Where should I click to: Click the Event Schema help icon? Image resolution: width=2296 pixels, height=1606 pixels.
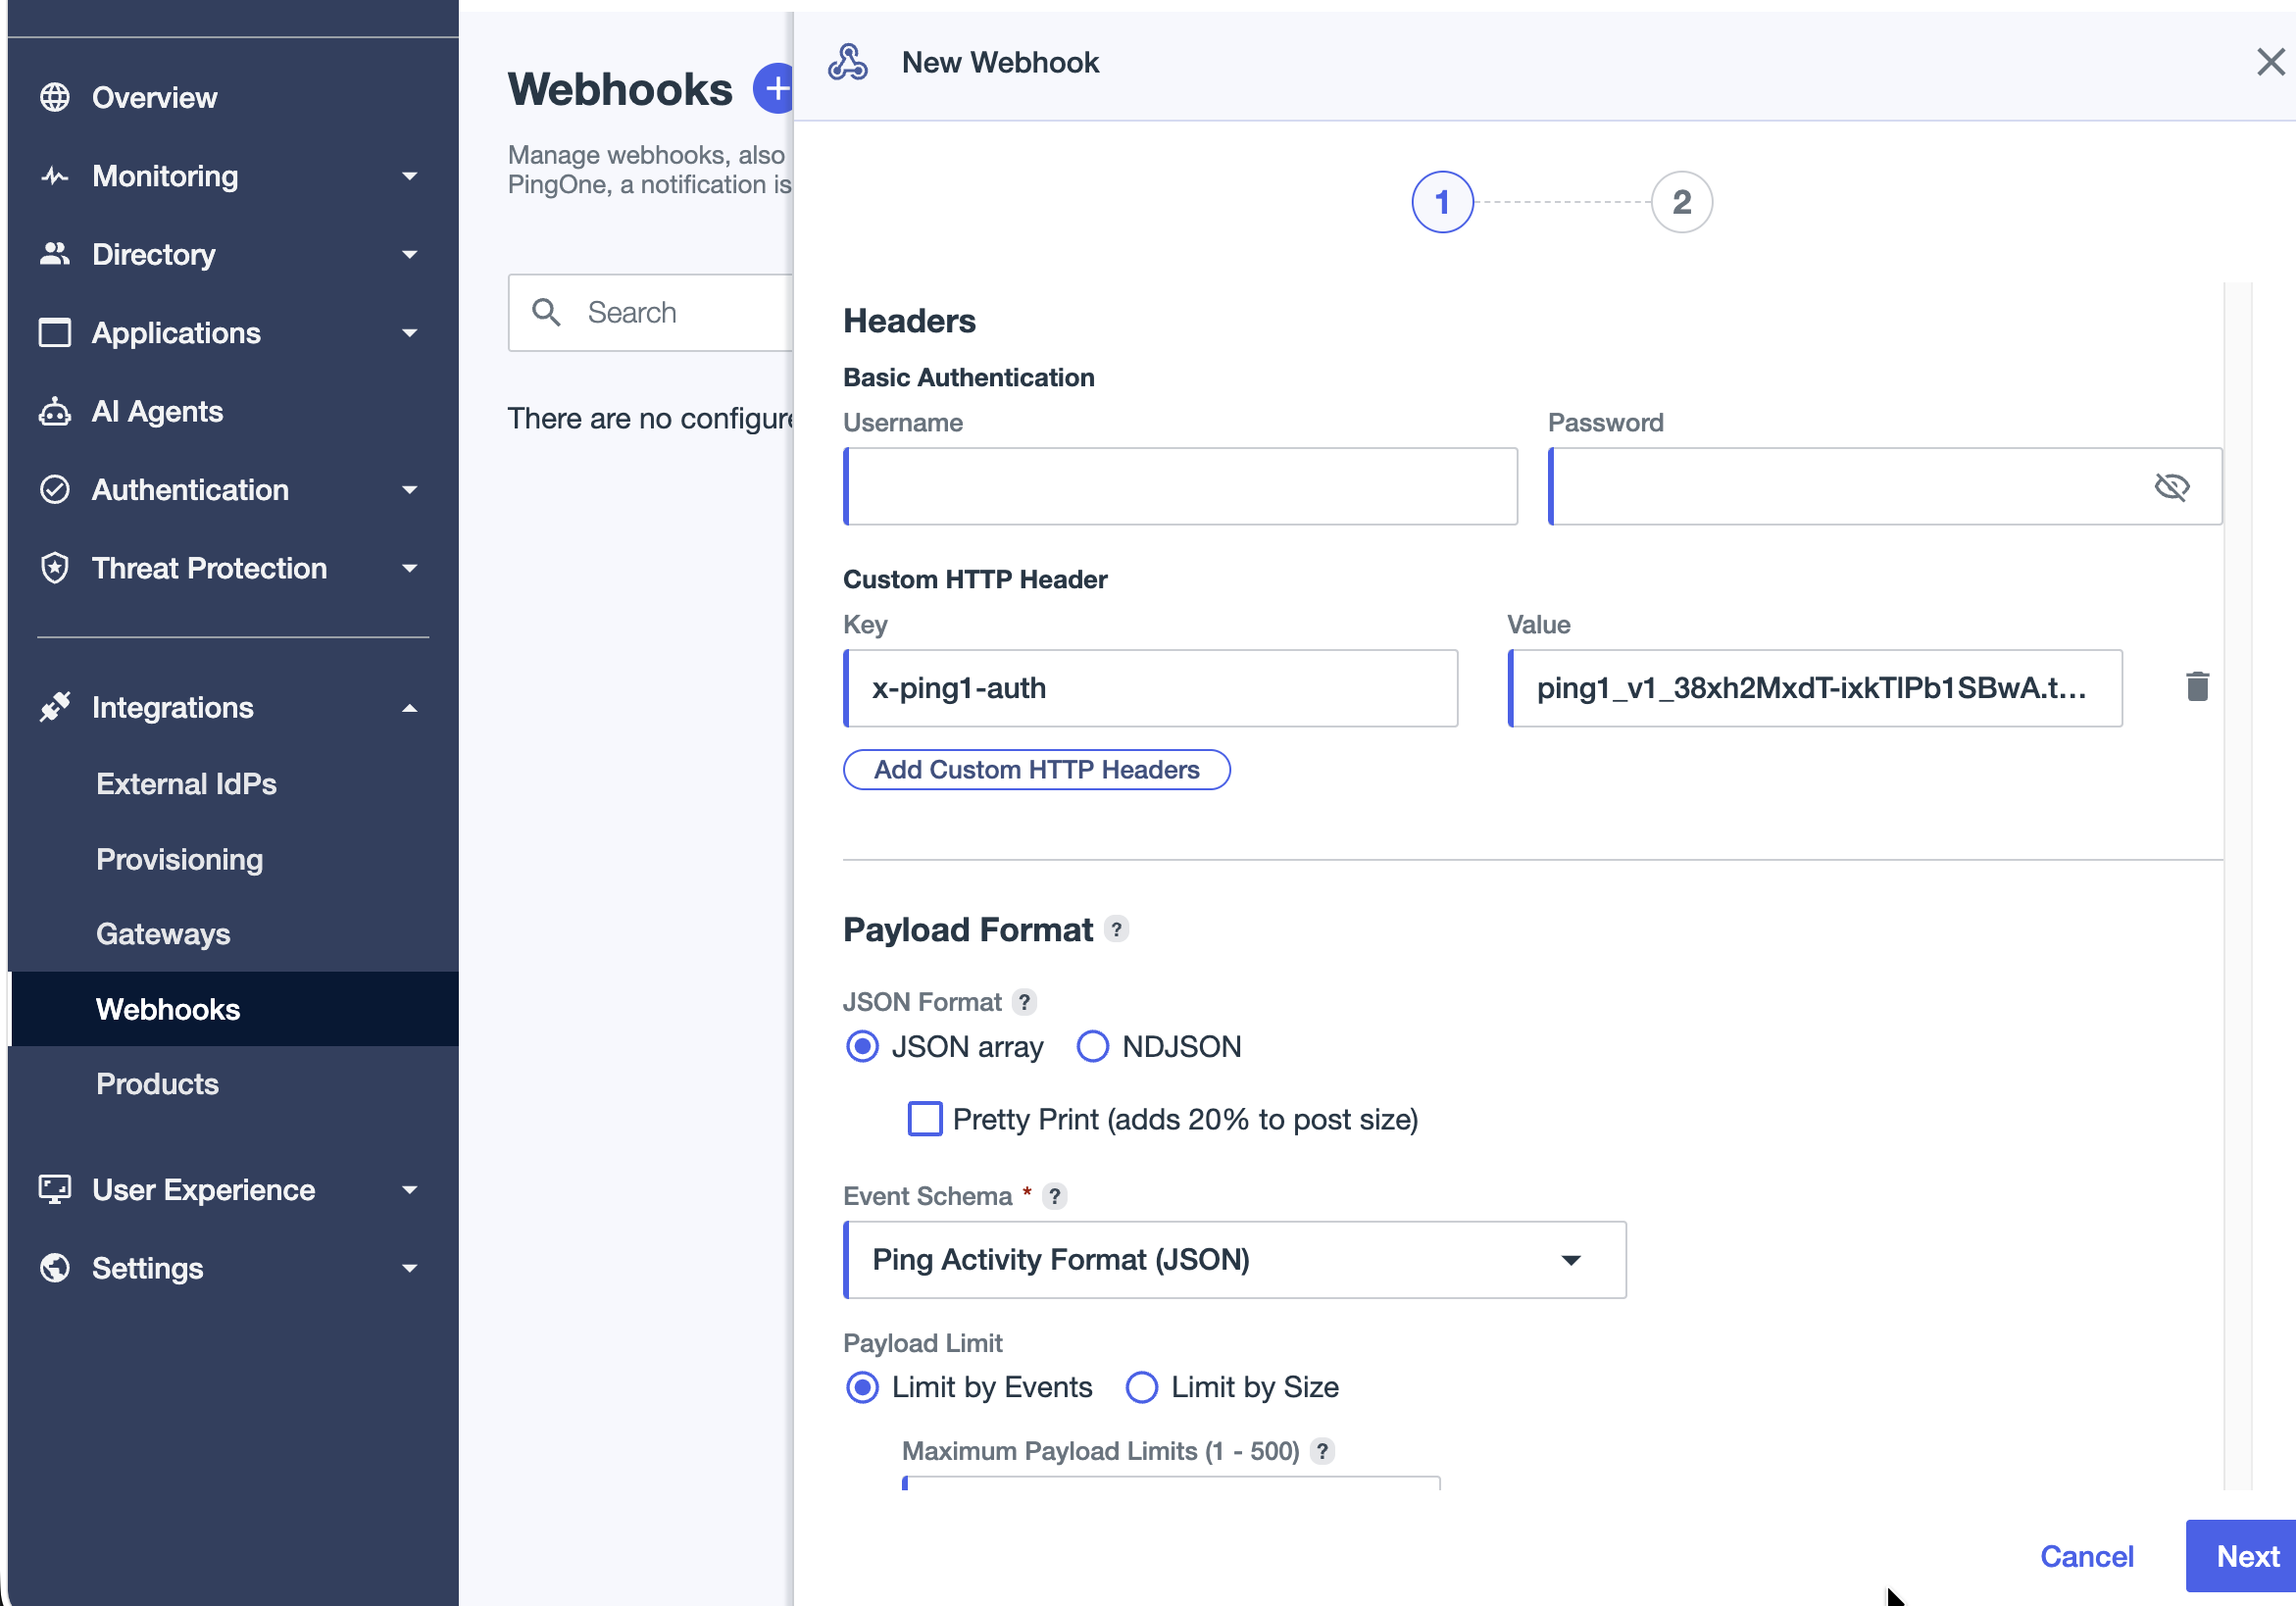1054,1196
